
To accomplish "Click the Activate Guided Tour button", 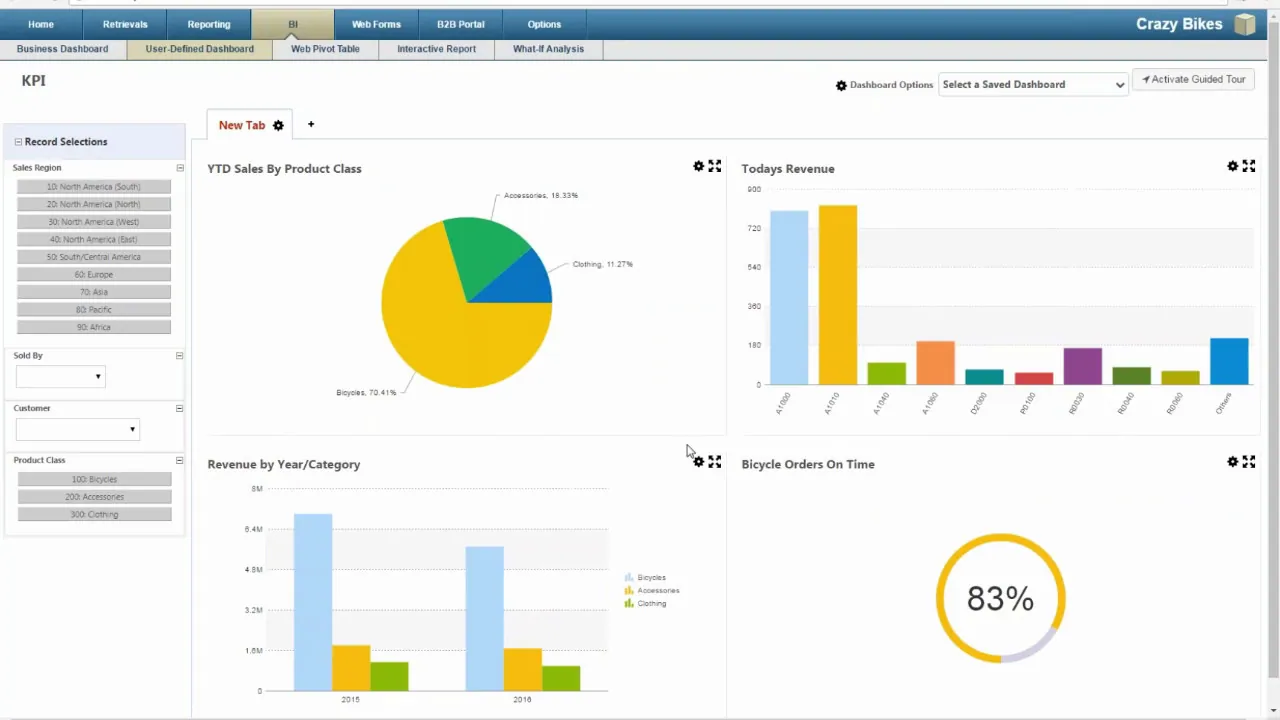I will click(x=1194, y=80).
